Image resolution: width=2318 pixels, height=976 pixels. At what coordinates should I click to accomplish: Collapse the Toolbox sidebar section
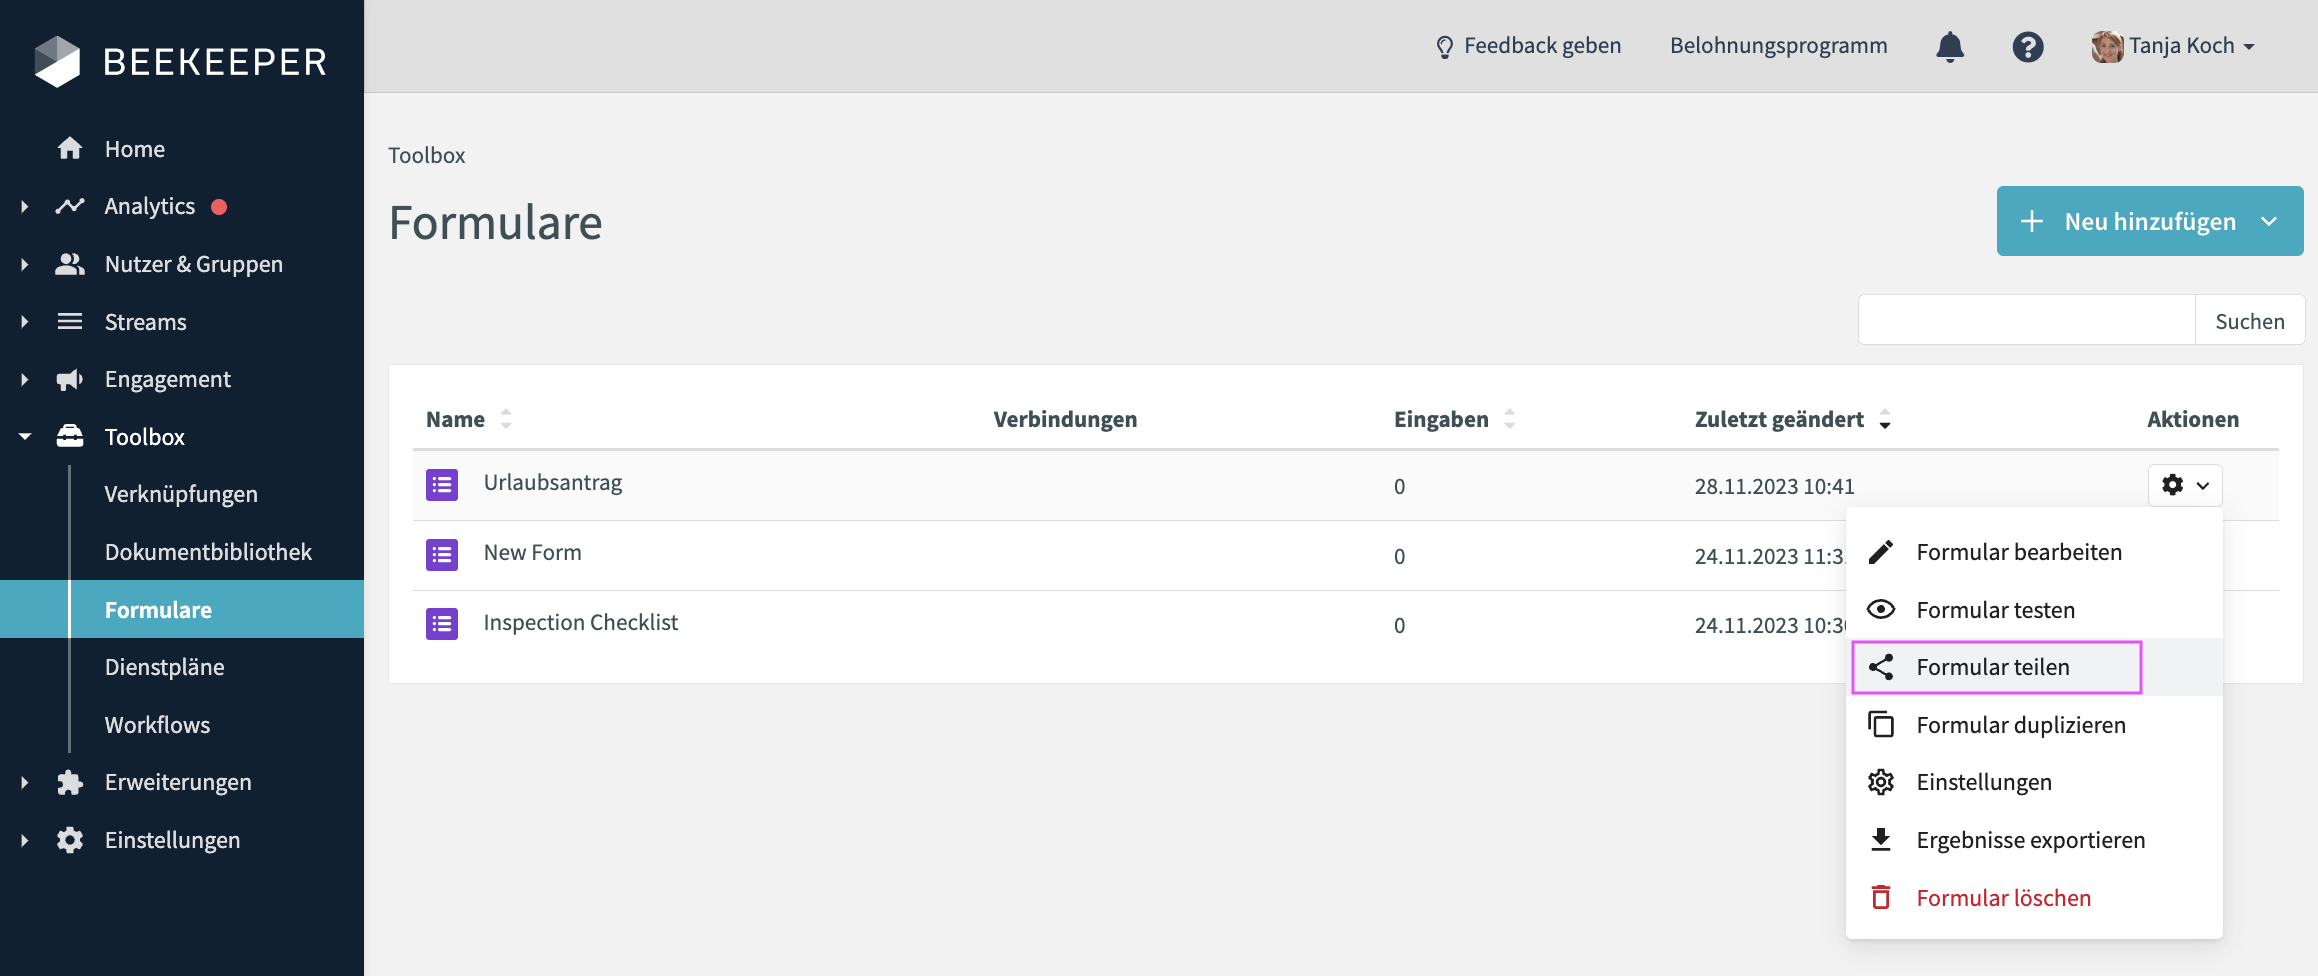coord(25,437)
